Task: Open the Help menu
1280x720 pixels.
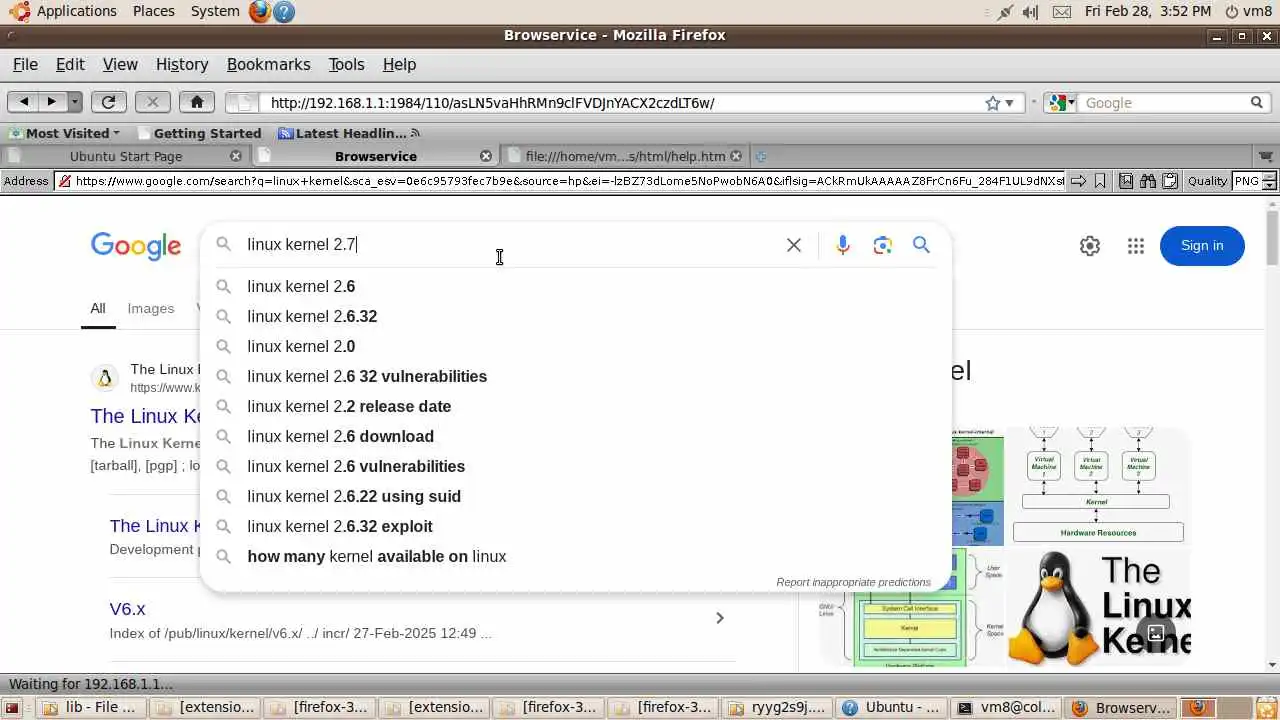Action: coord(399,64)
